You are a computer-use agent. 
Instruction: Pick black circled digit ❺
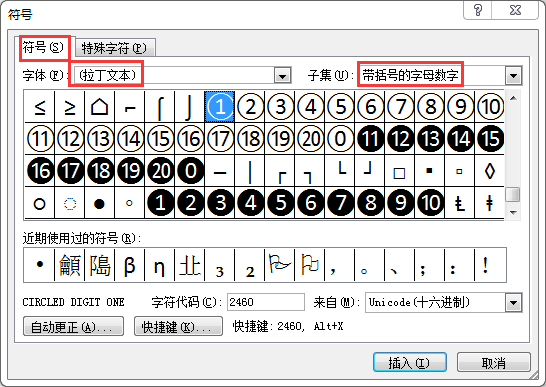280,203
